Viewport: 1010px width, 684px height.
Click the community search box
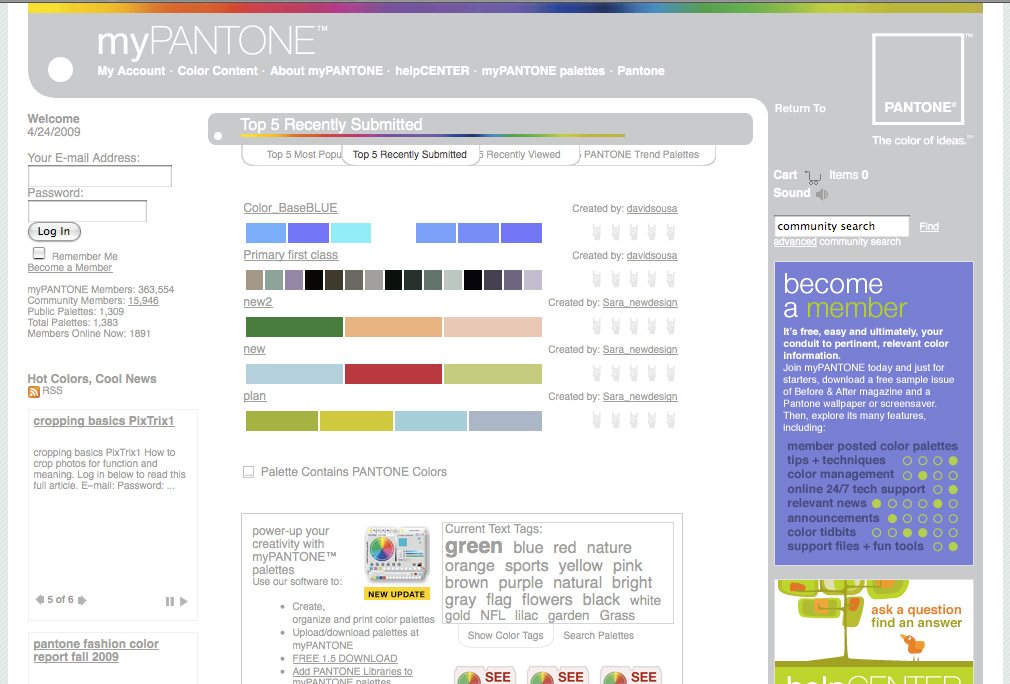(x=842, y=226)
